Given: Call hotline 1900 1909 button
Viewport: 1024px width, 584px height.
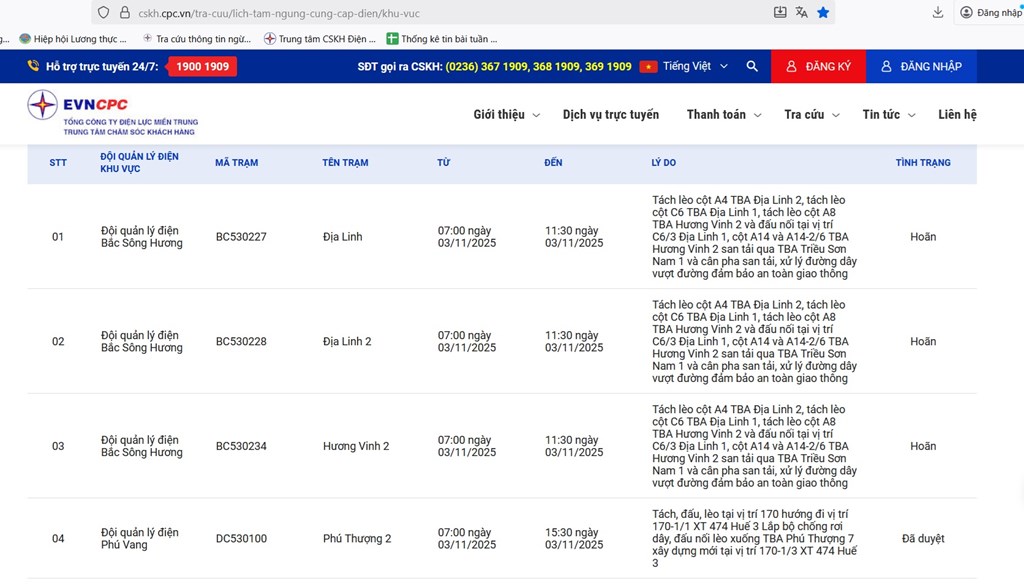Looking at the screenshot, I should click(x=203, y=66).
